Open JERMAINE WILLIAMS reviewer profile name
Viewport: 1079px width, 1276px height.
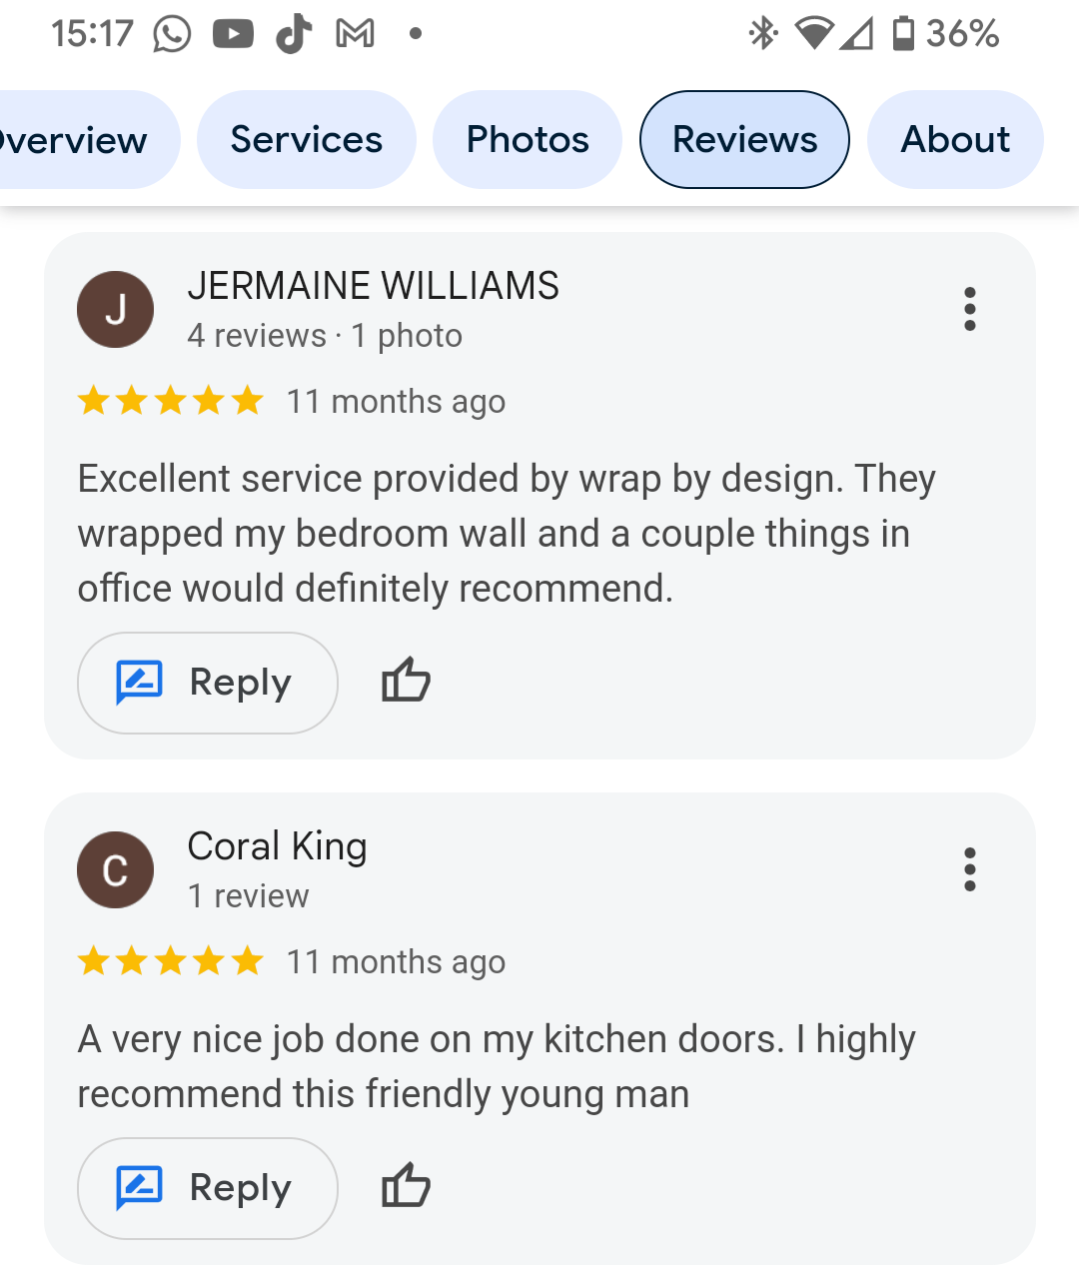click(x=373, y=286)
